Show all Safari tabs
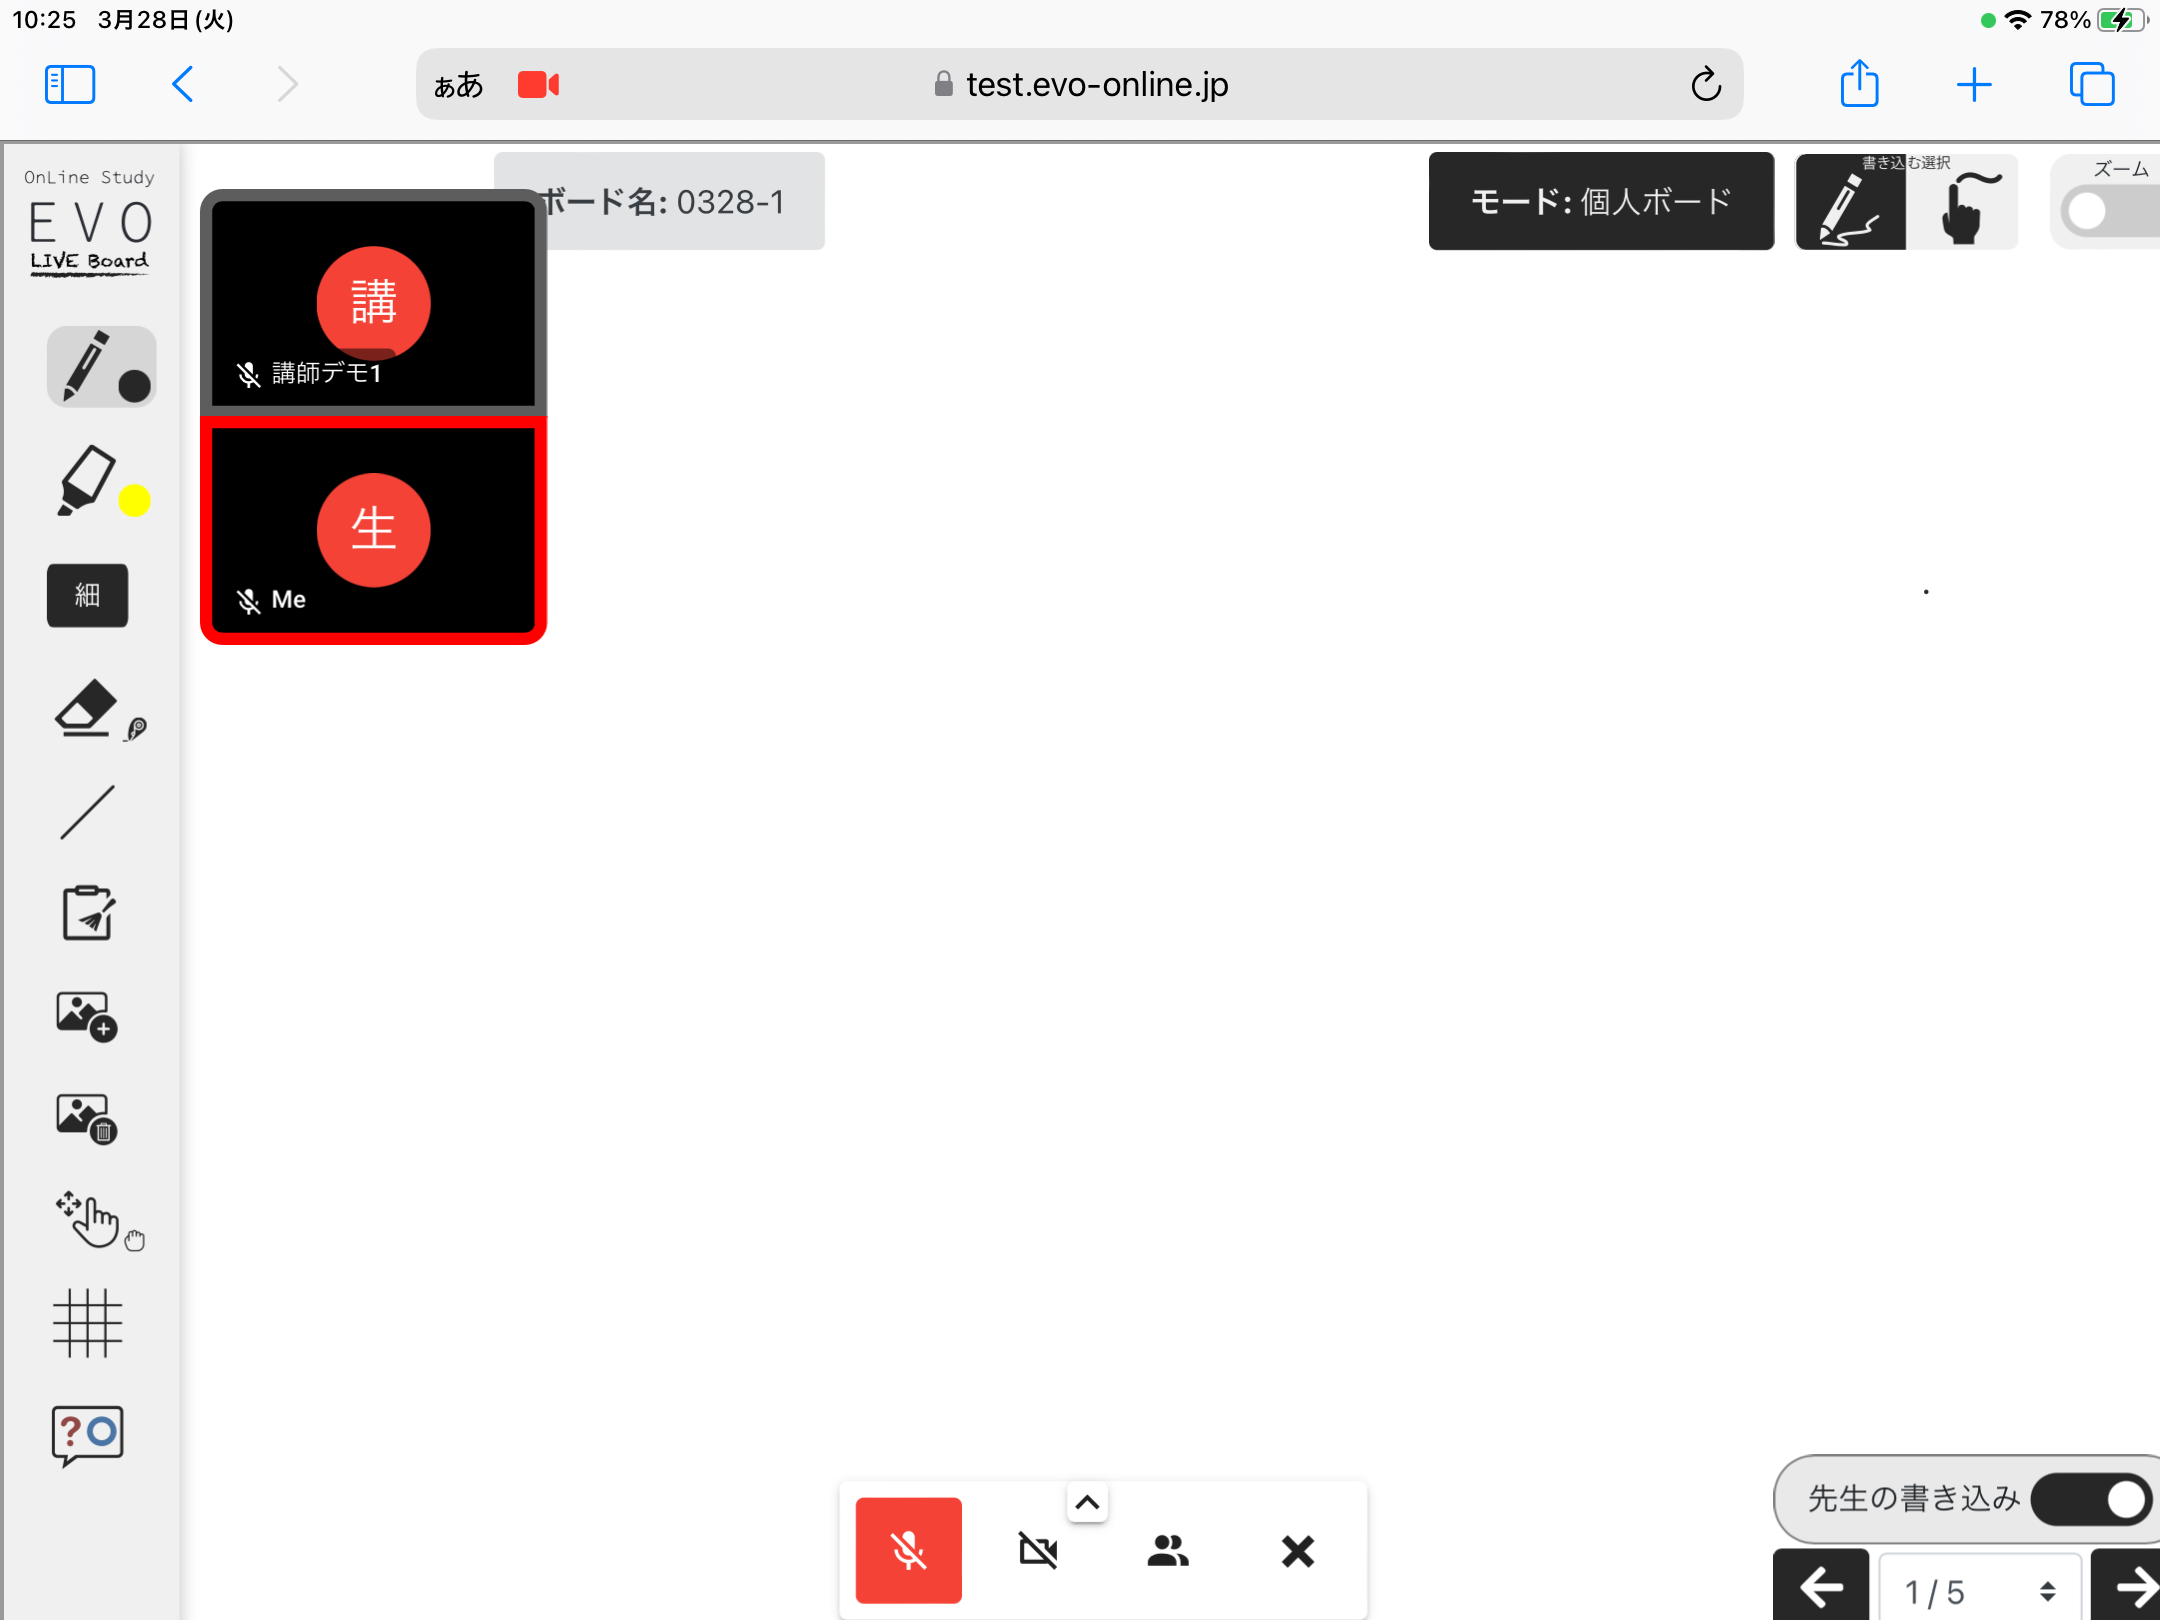Image resolution: width=2160 pixels, height=1620 pixels. click(x=2092, y=84)
